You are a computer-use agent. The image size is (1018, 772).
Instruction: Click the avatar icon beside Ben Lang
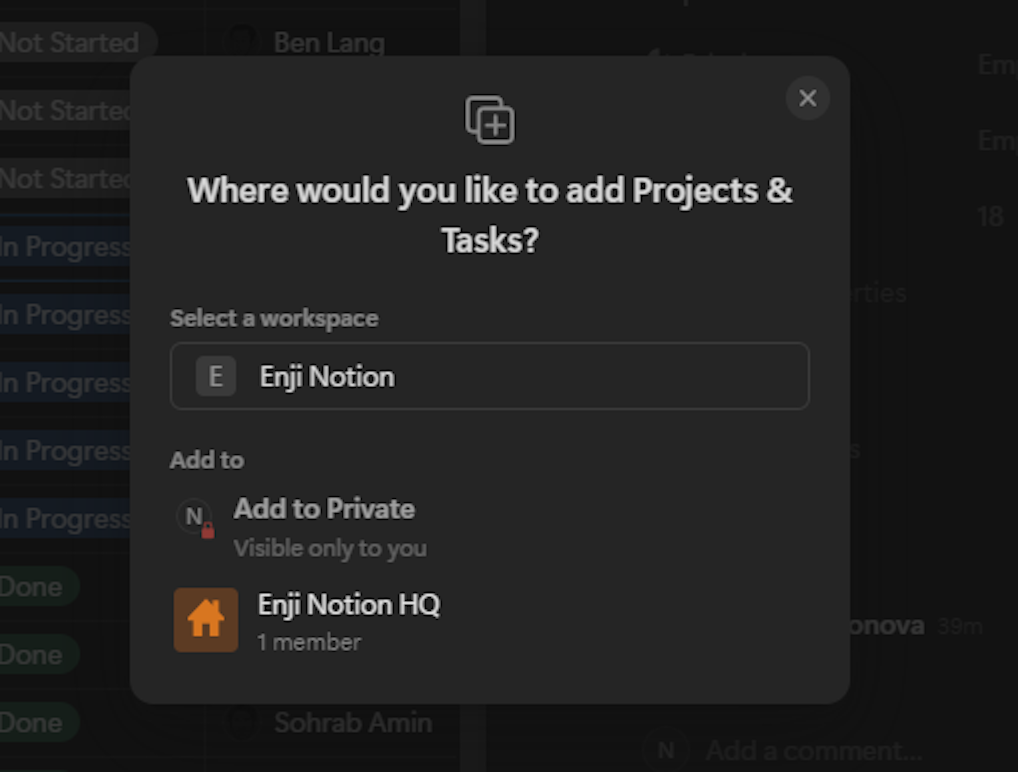[x=241, y=42]
